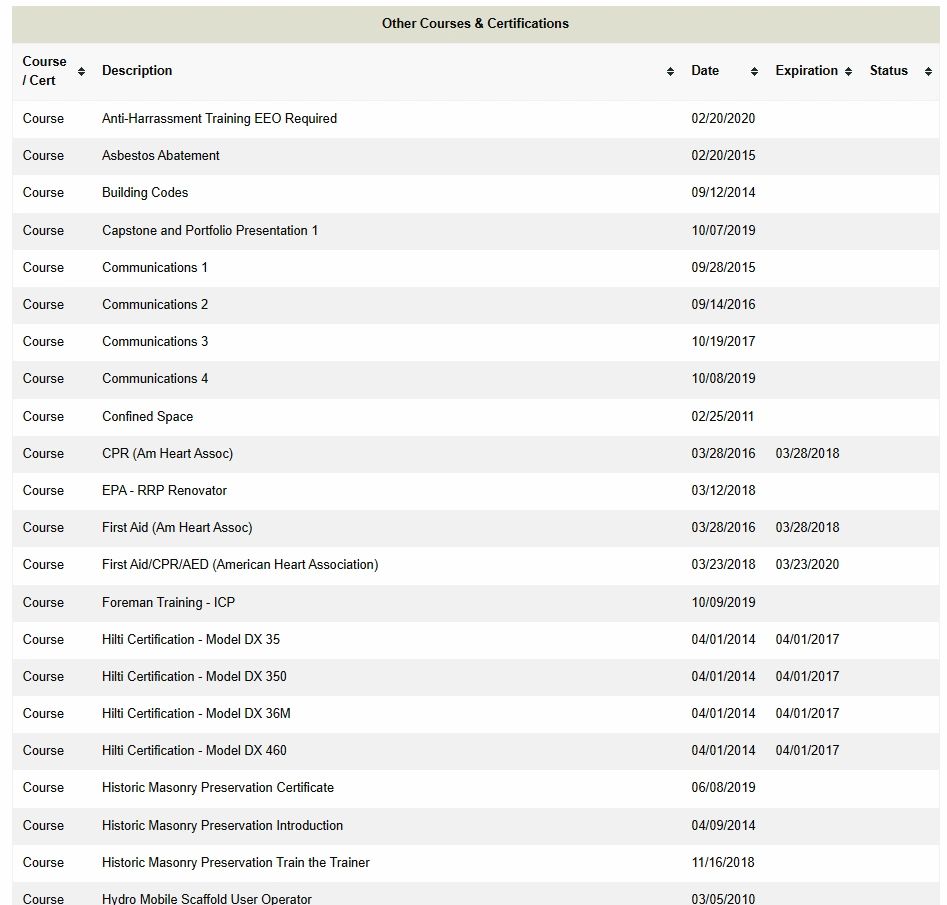Click the date 02/20/2020
The image size is (947, 905).
pyautogui.click(x=723, y=118)
